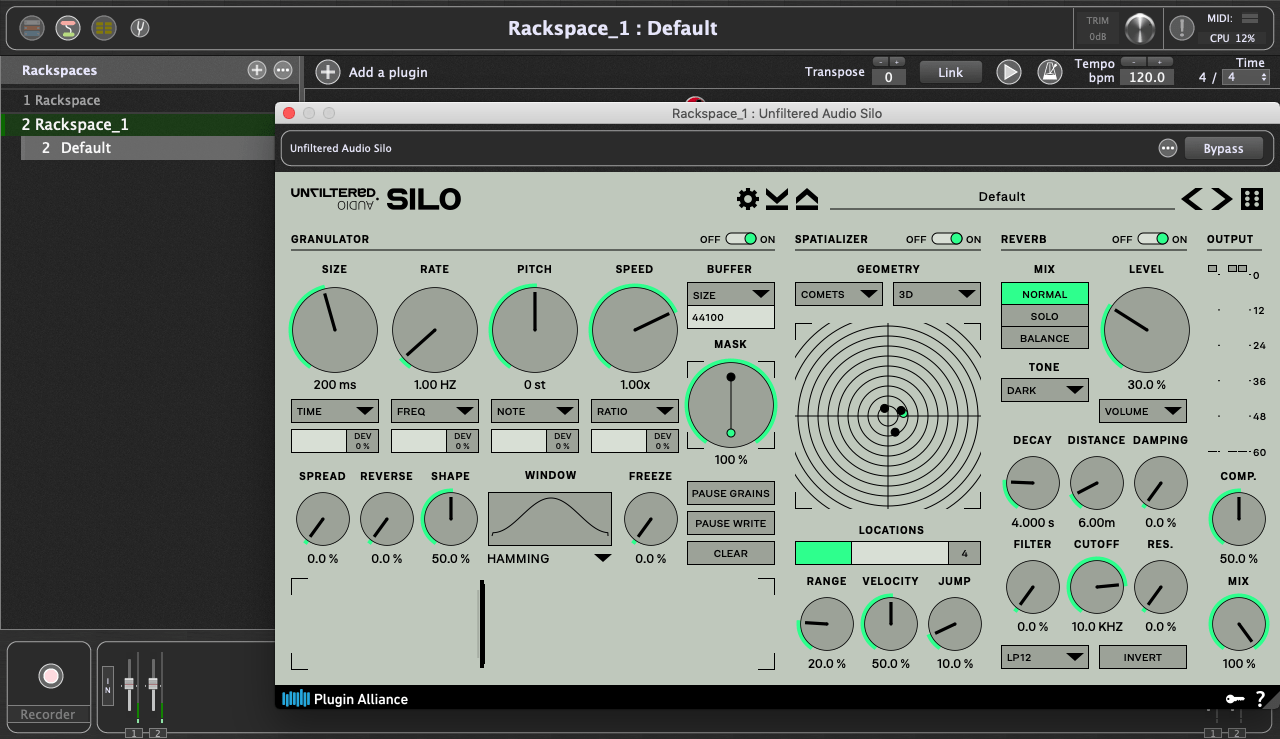The height and width of the screenshot is (739, 1280).
Task: Open the DARK tone dropdown
Action: point(1045,390)
